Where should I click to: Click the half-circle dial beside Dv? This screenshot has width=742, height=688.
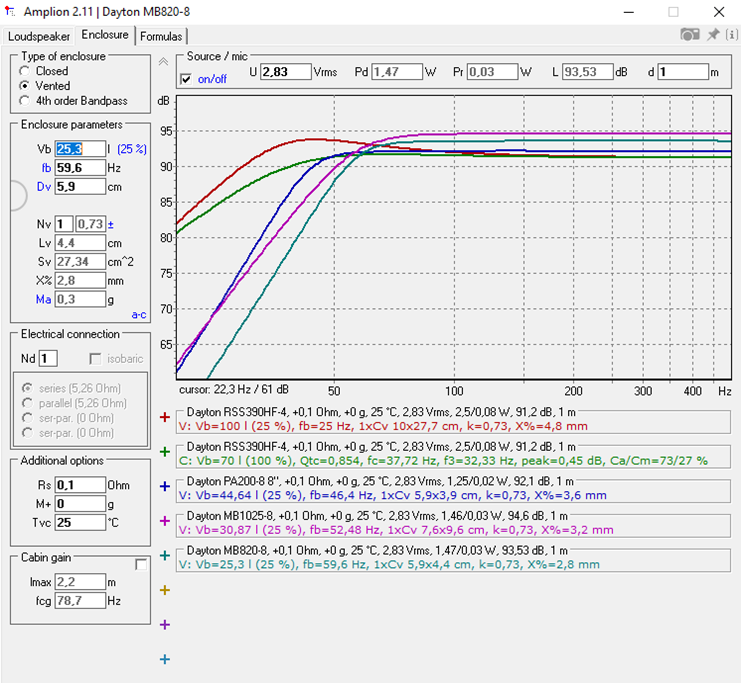[18, 195]
